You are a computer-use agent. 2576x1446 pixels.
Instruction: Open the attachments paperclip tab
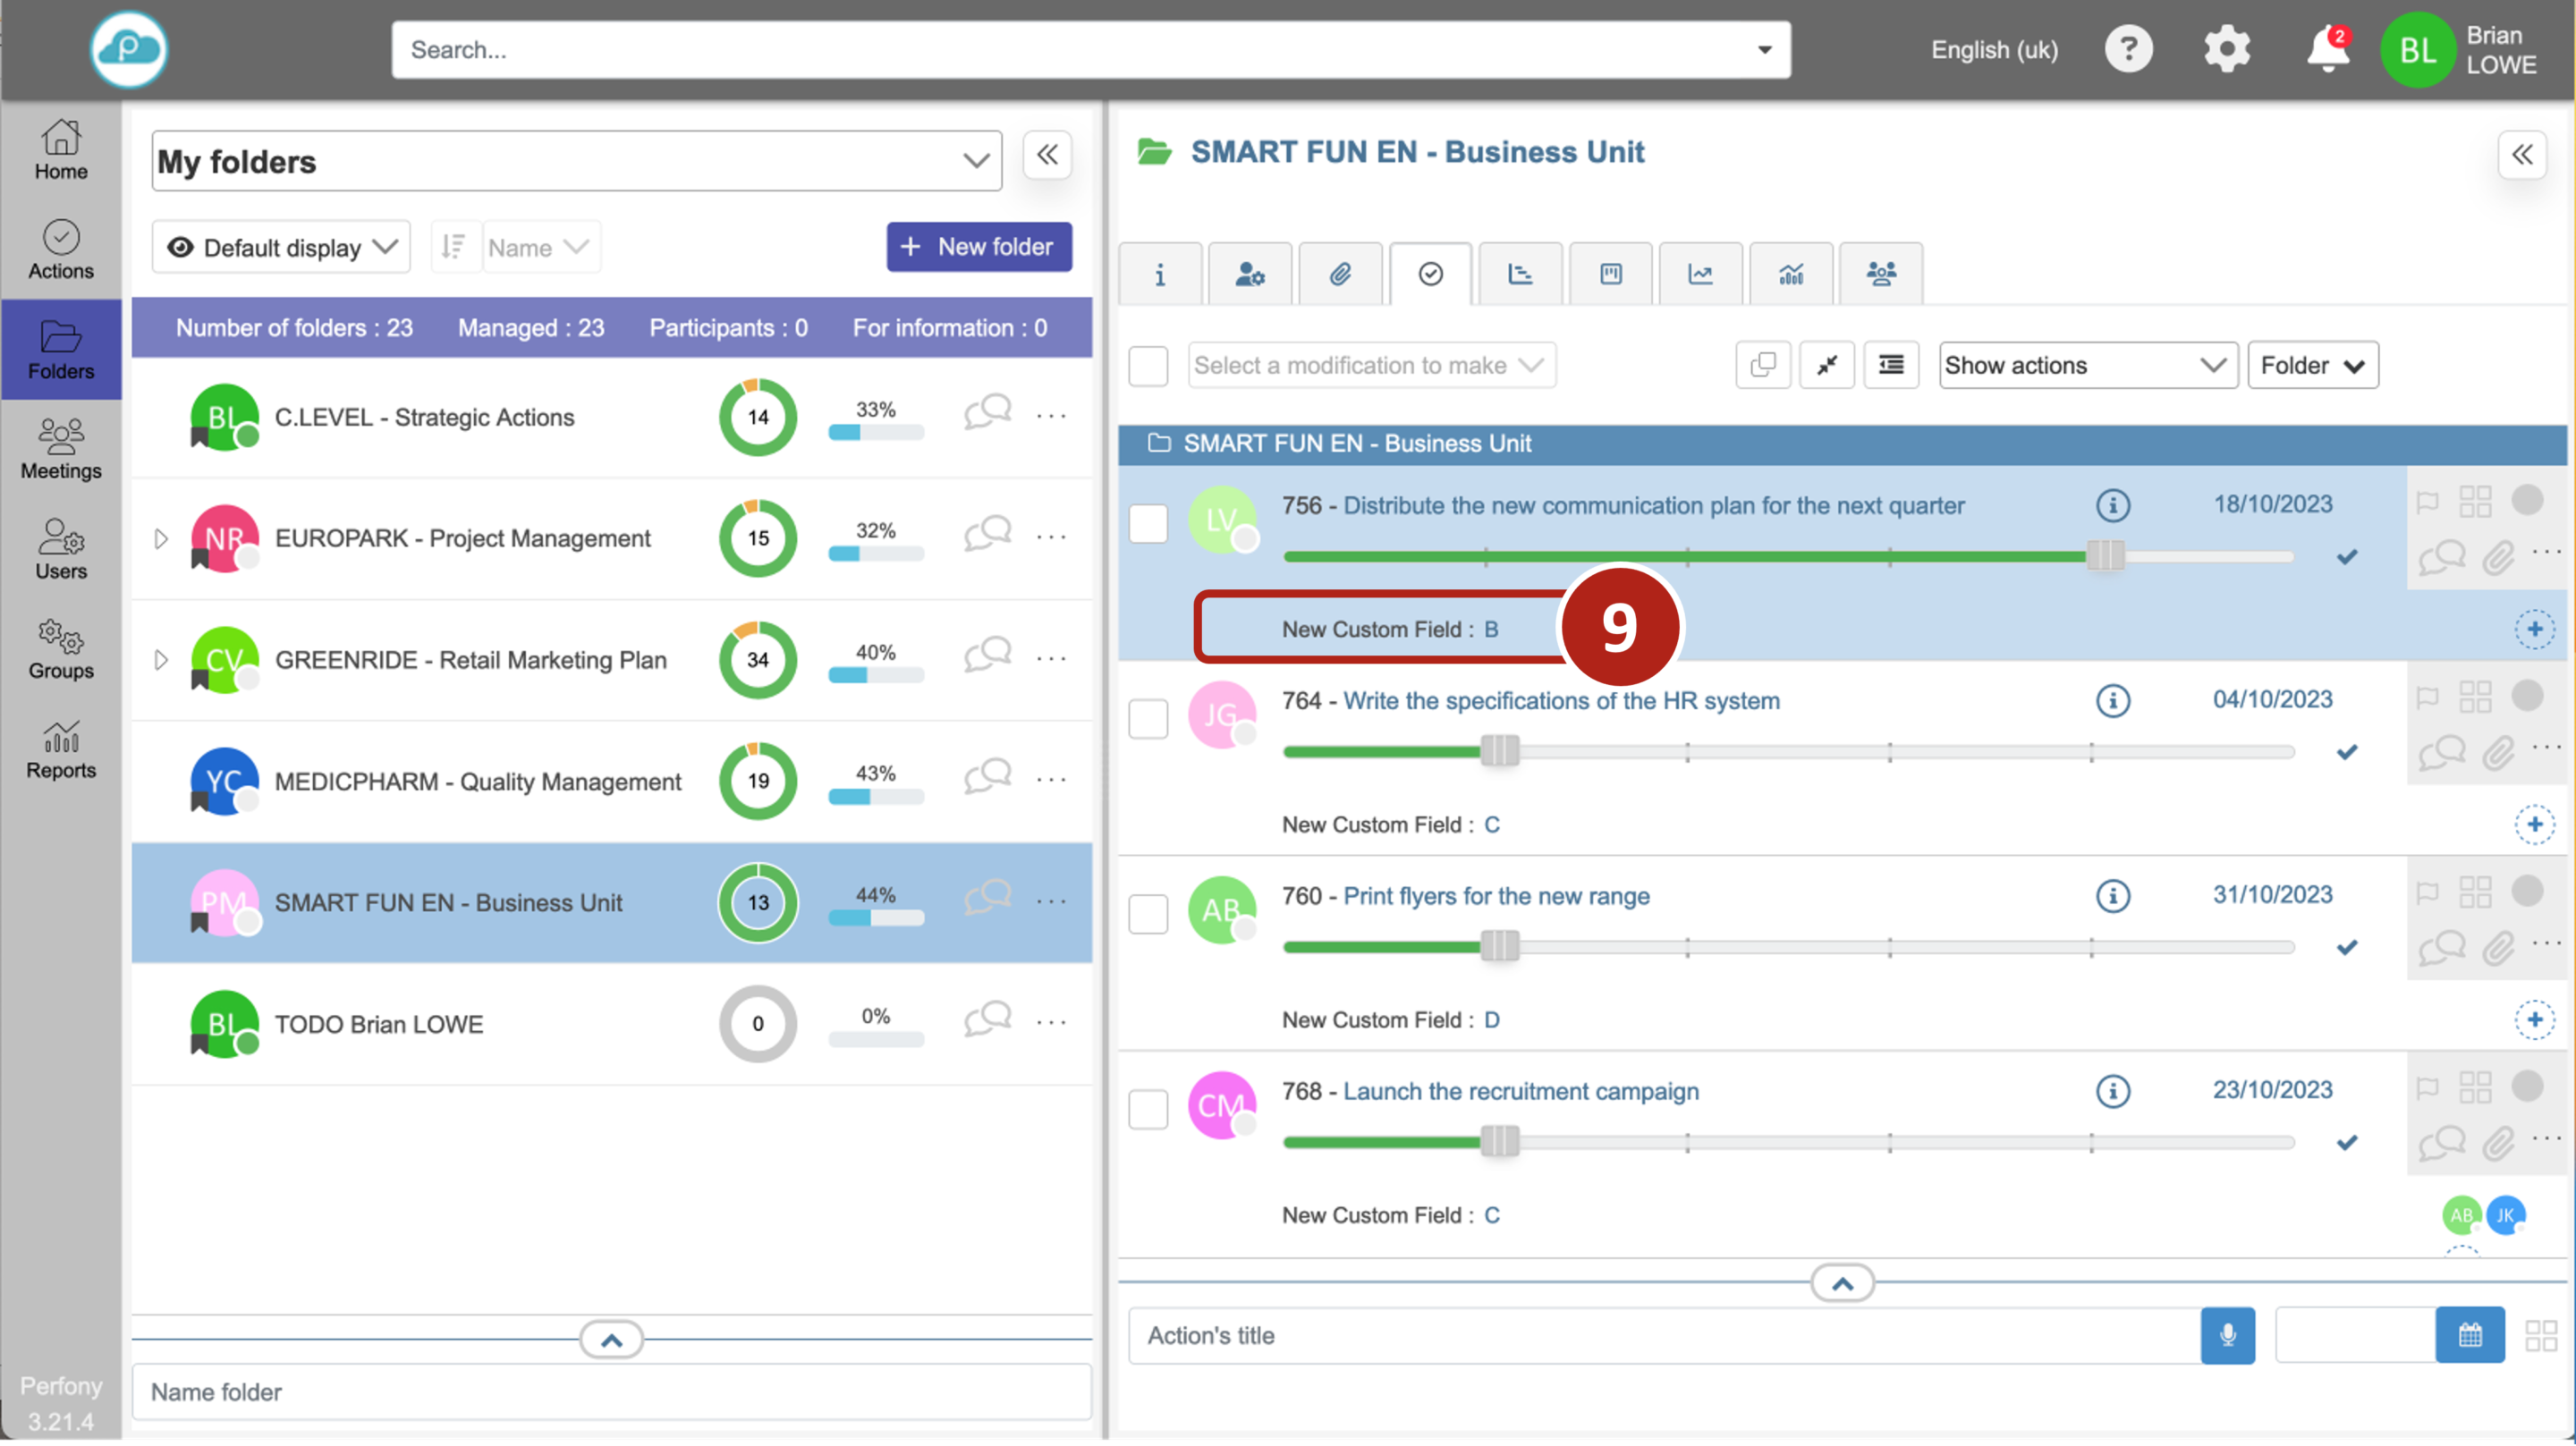point(1340,274)
